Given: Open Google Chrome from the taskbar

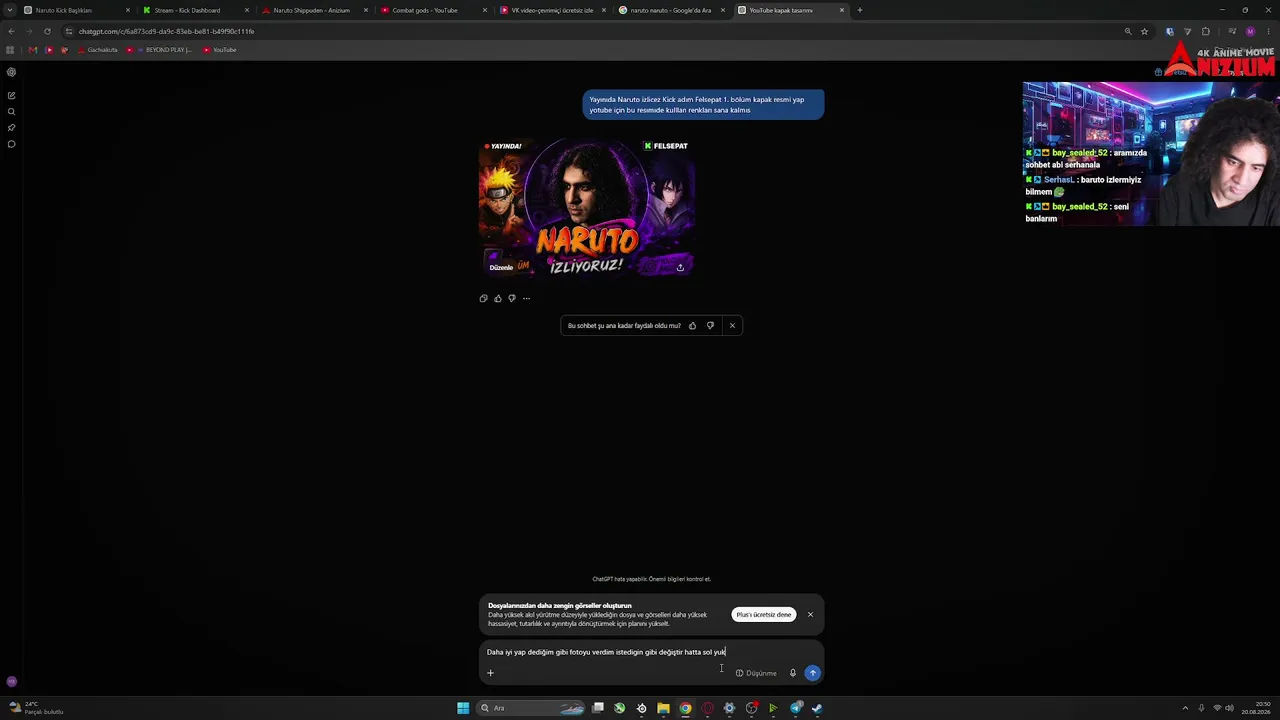Looking at the screenshot, I should click(x=685, y=708).
